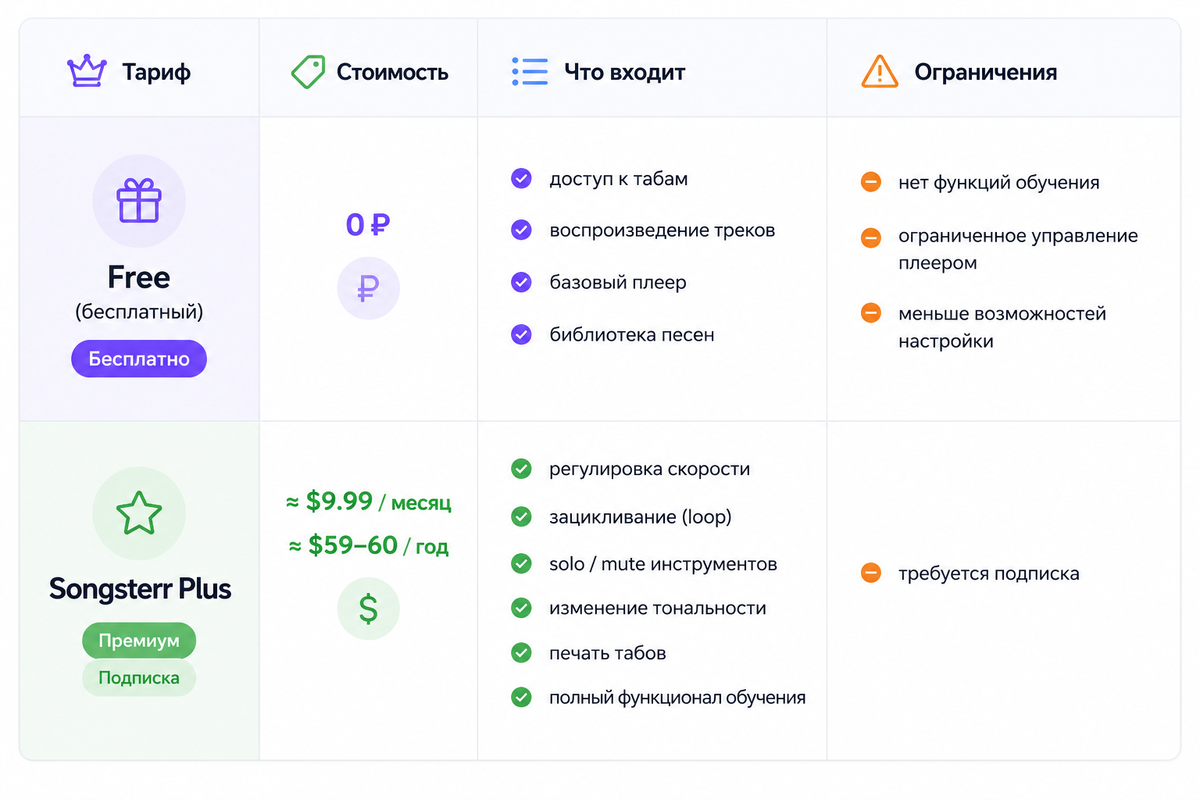
Task: Click the green checkmark beside печать табов
Action: point(521,653)
